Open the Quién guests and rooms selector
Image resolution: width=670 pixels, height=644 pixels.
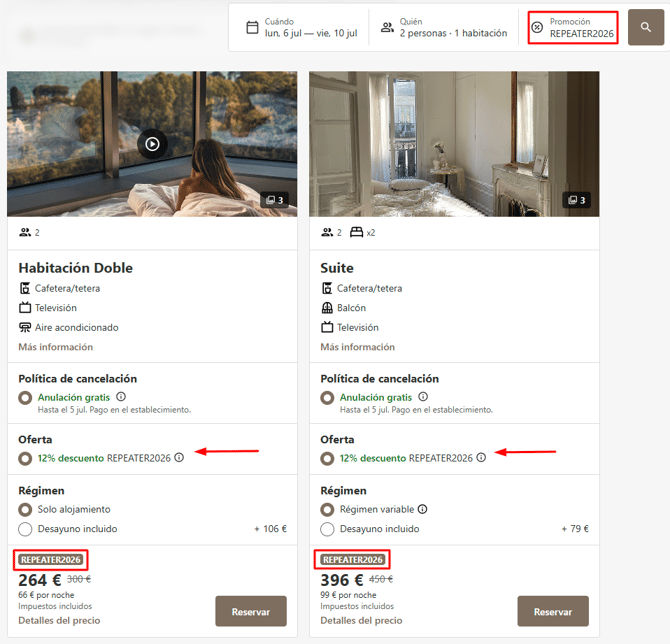point(444,27)
